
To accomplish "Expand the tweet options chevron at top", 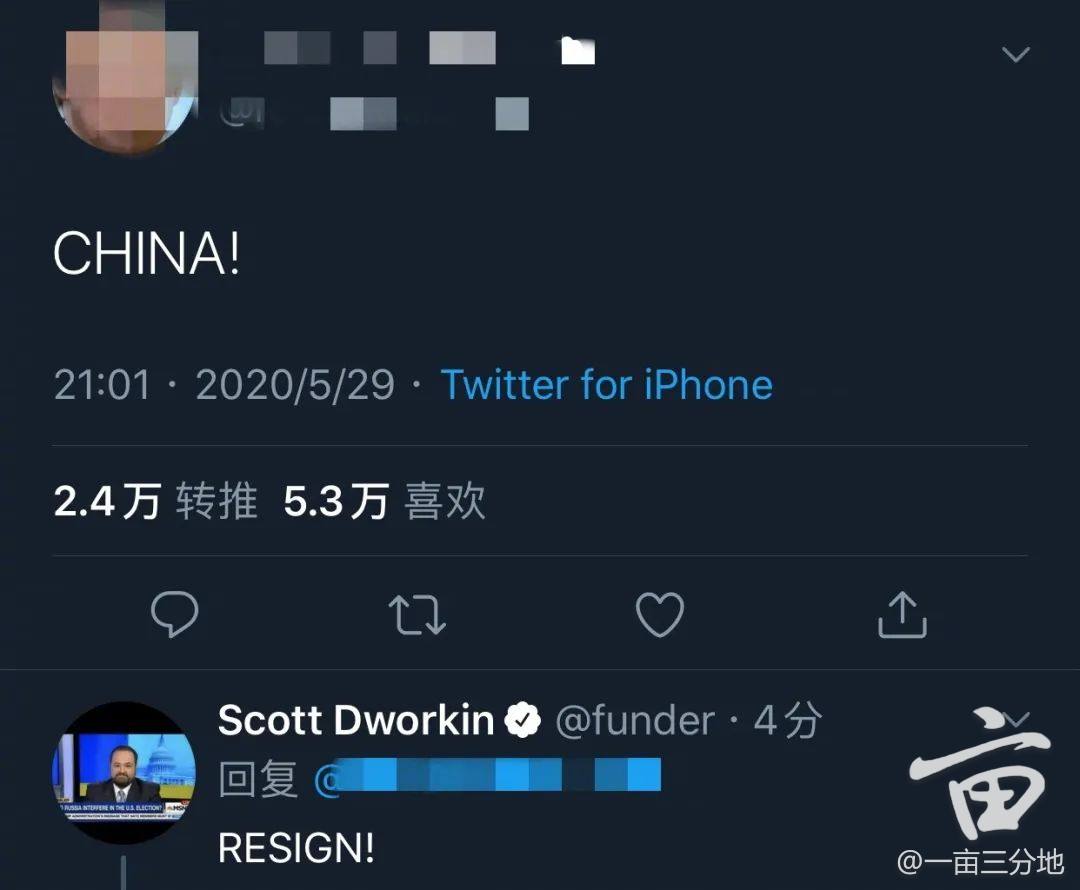I will pyautogui.click(x=1015, y=54).
